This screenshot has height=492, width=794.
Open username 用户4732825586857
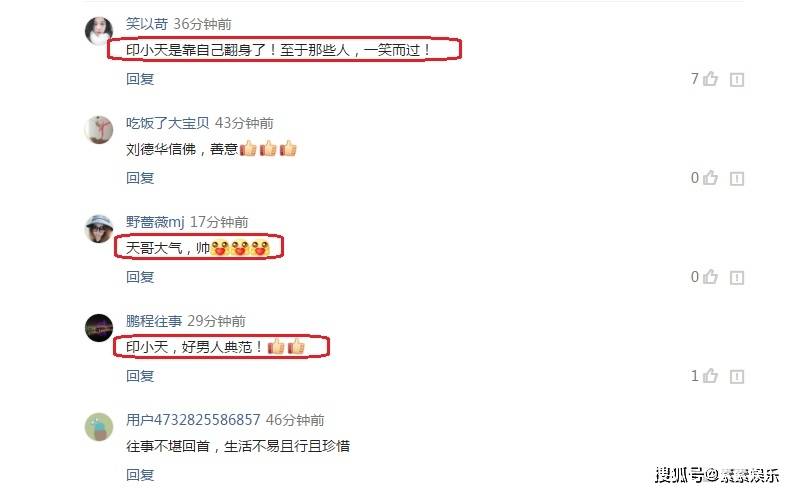coord(193,420)
